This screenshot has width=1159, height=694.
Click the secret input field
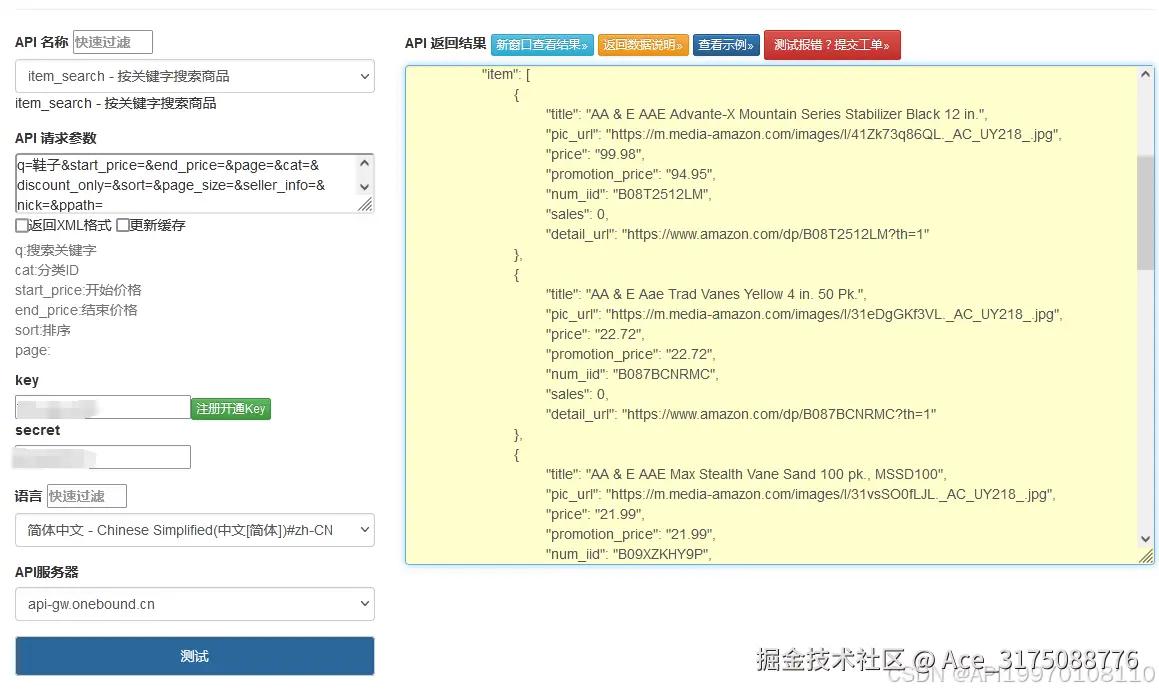point(103,457)
